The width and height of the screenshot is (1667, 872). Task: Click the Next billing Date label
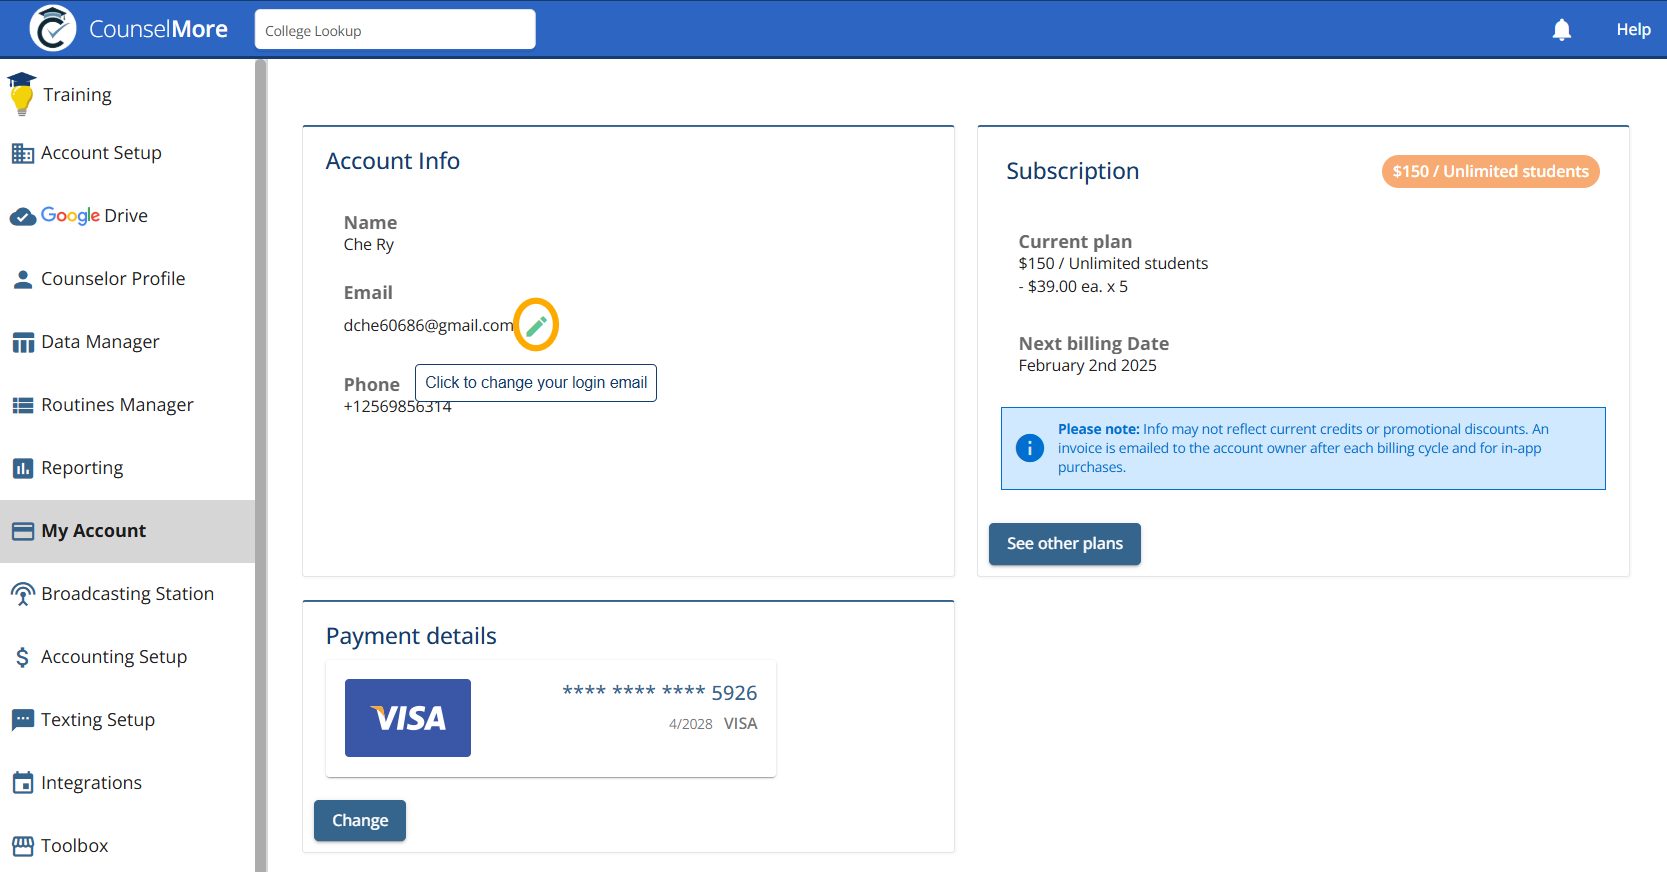click(x=1093, y=344)
